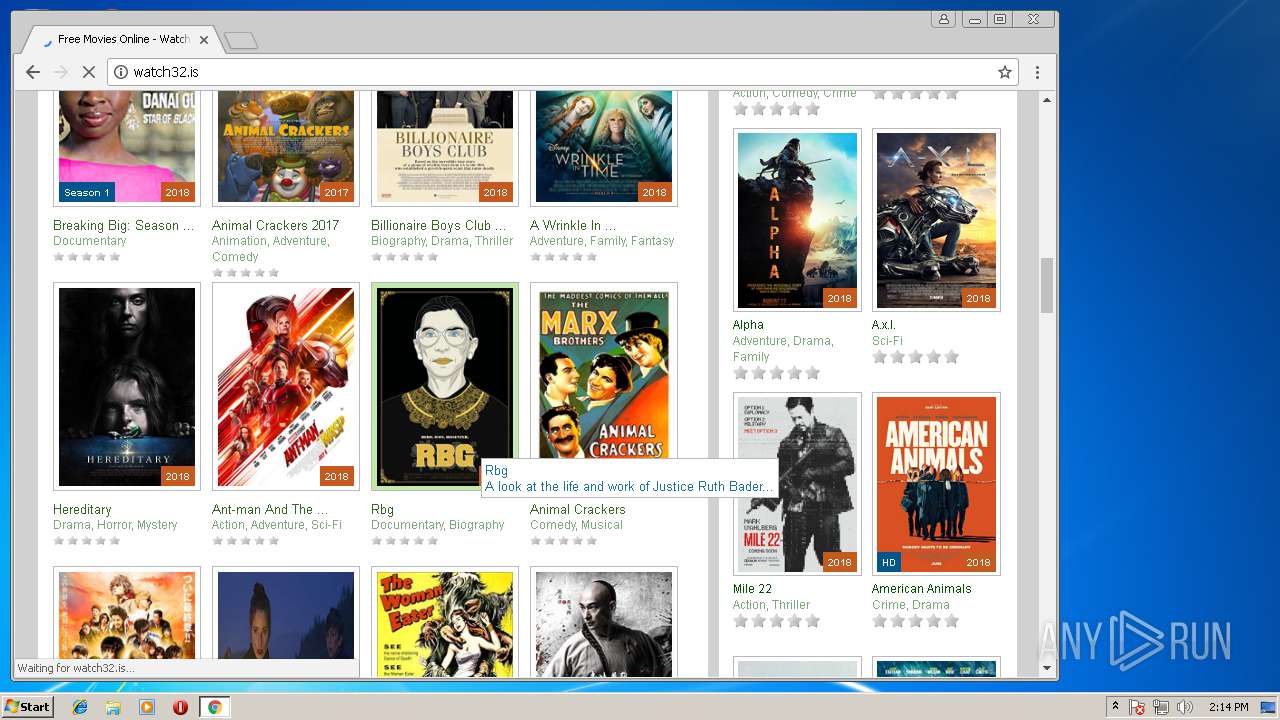Open Billionaire Boys Club ... title link
Image resolution: width=1280 pixels, height=720 pixels.
439,225
